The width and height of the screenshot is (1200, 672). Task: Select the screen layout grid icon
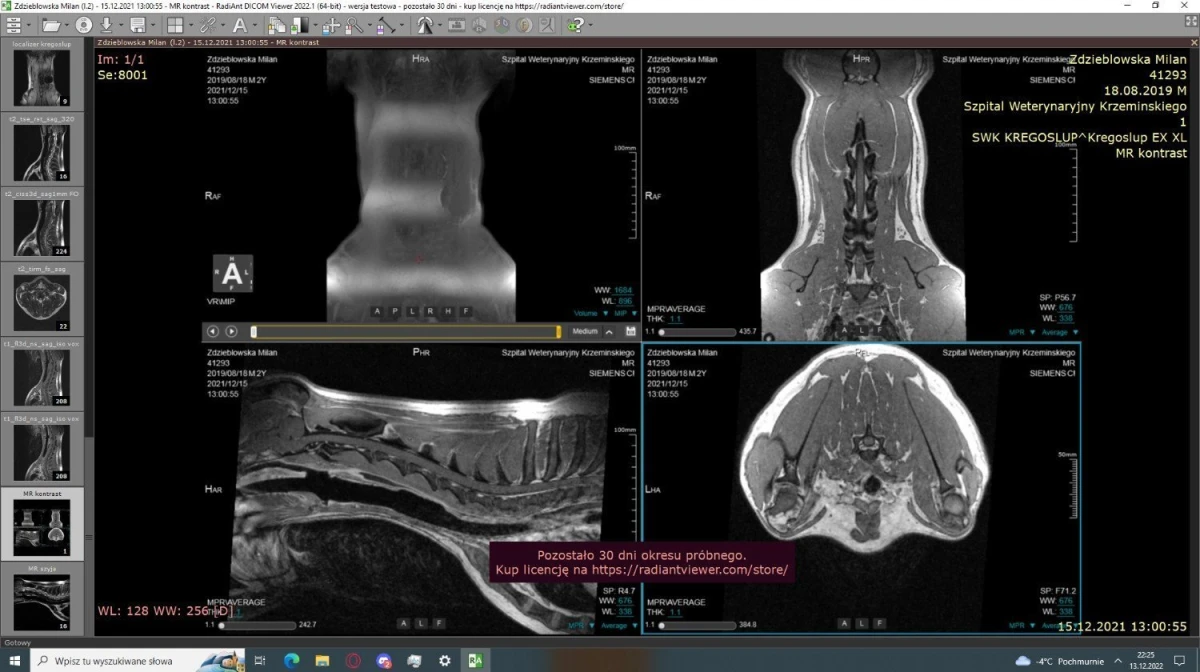click(x=175, y=25)
